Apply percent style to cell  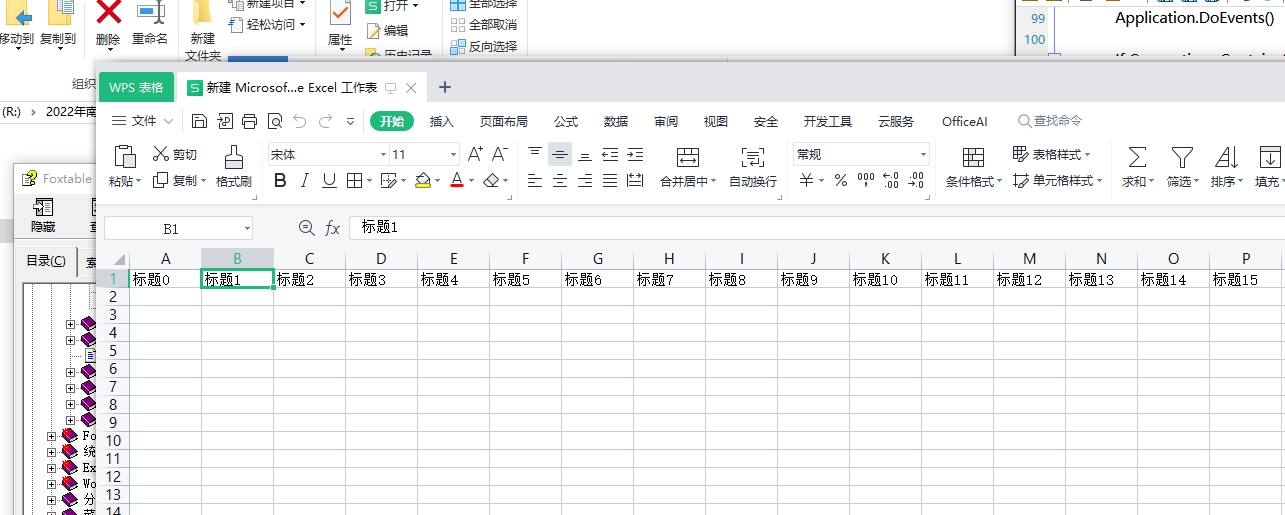(x=841, y=181)
